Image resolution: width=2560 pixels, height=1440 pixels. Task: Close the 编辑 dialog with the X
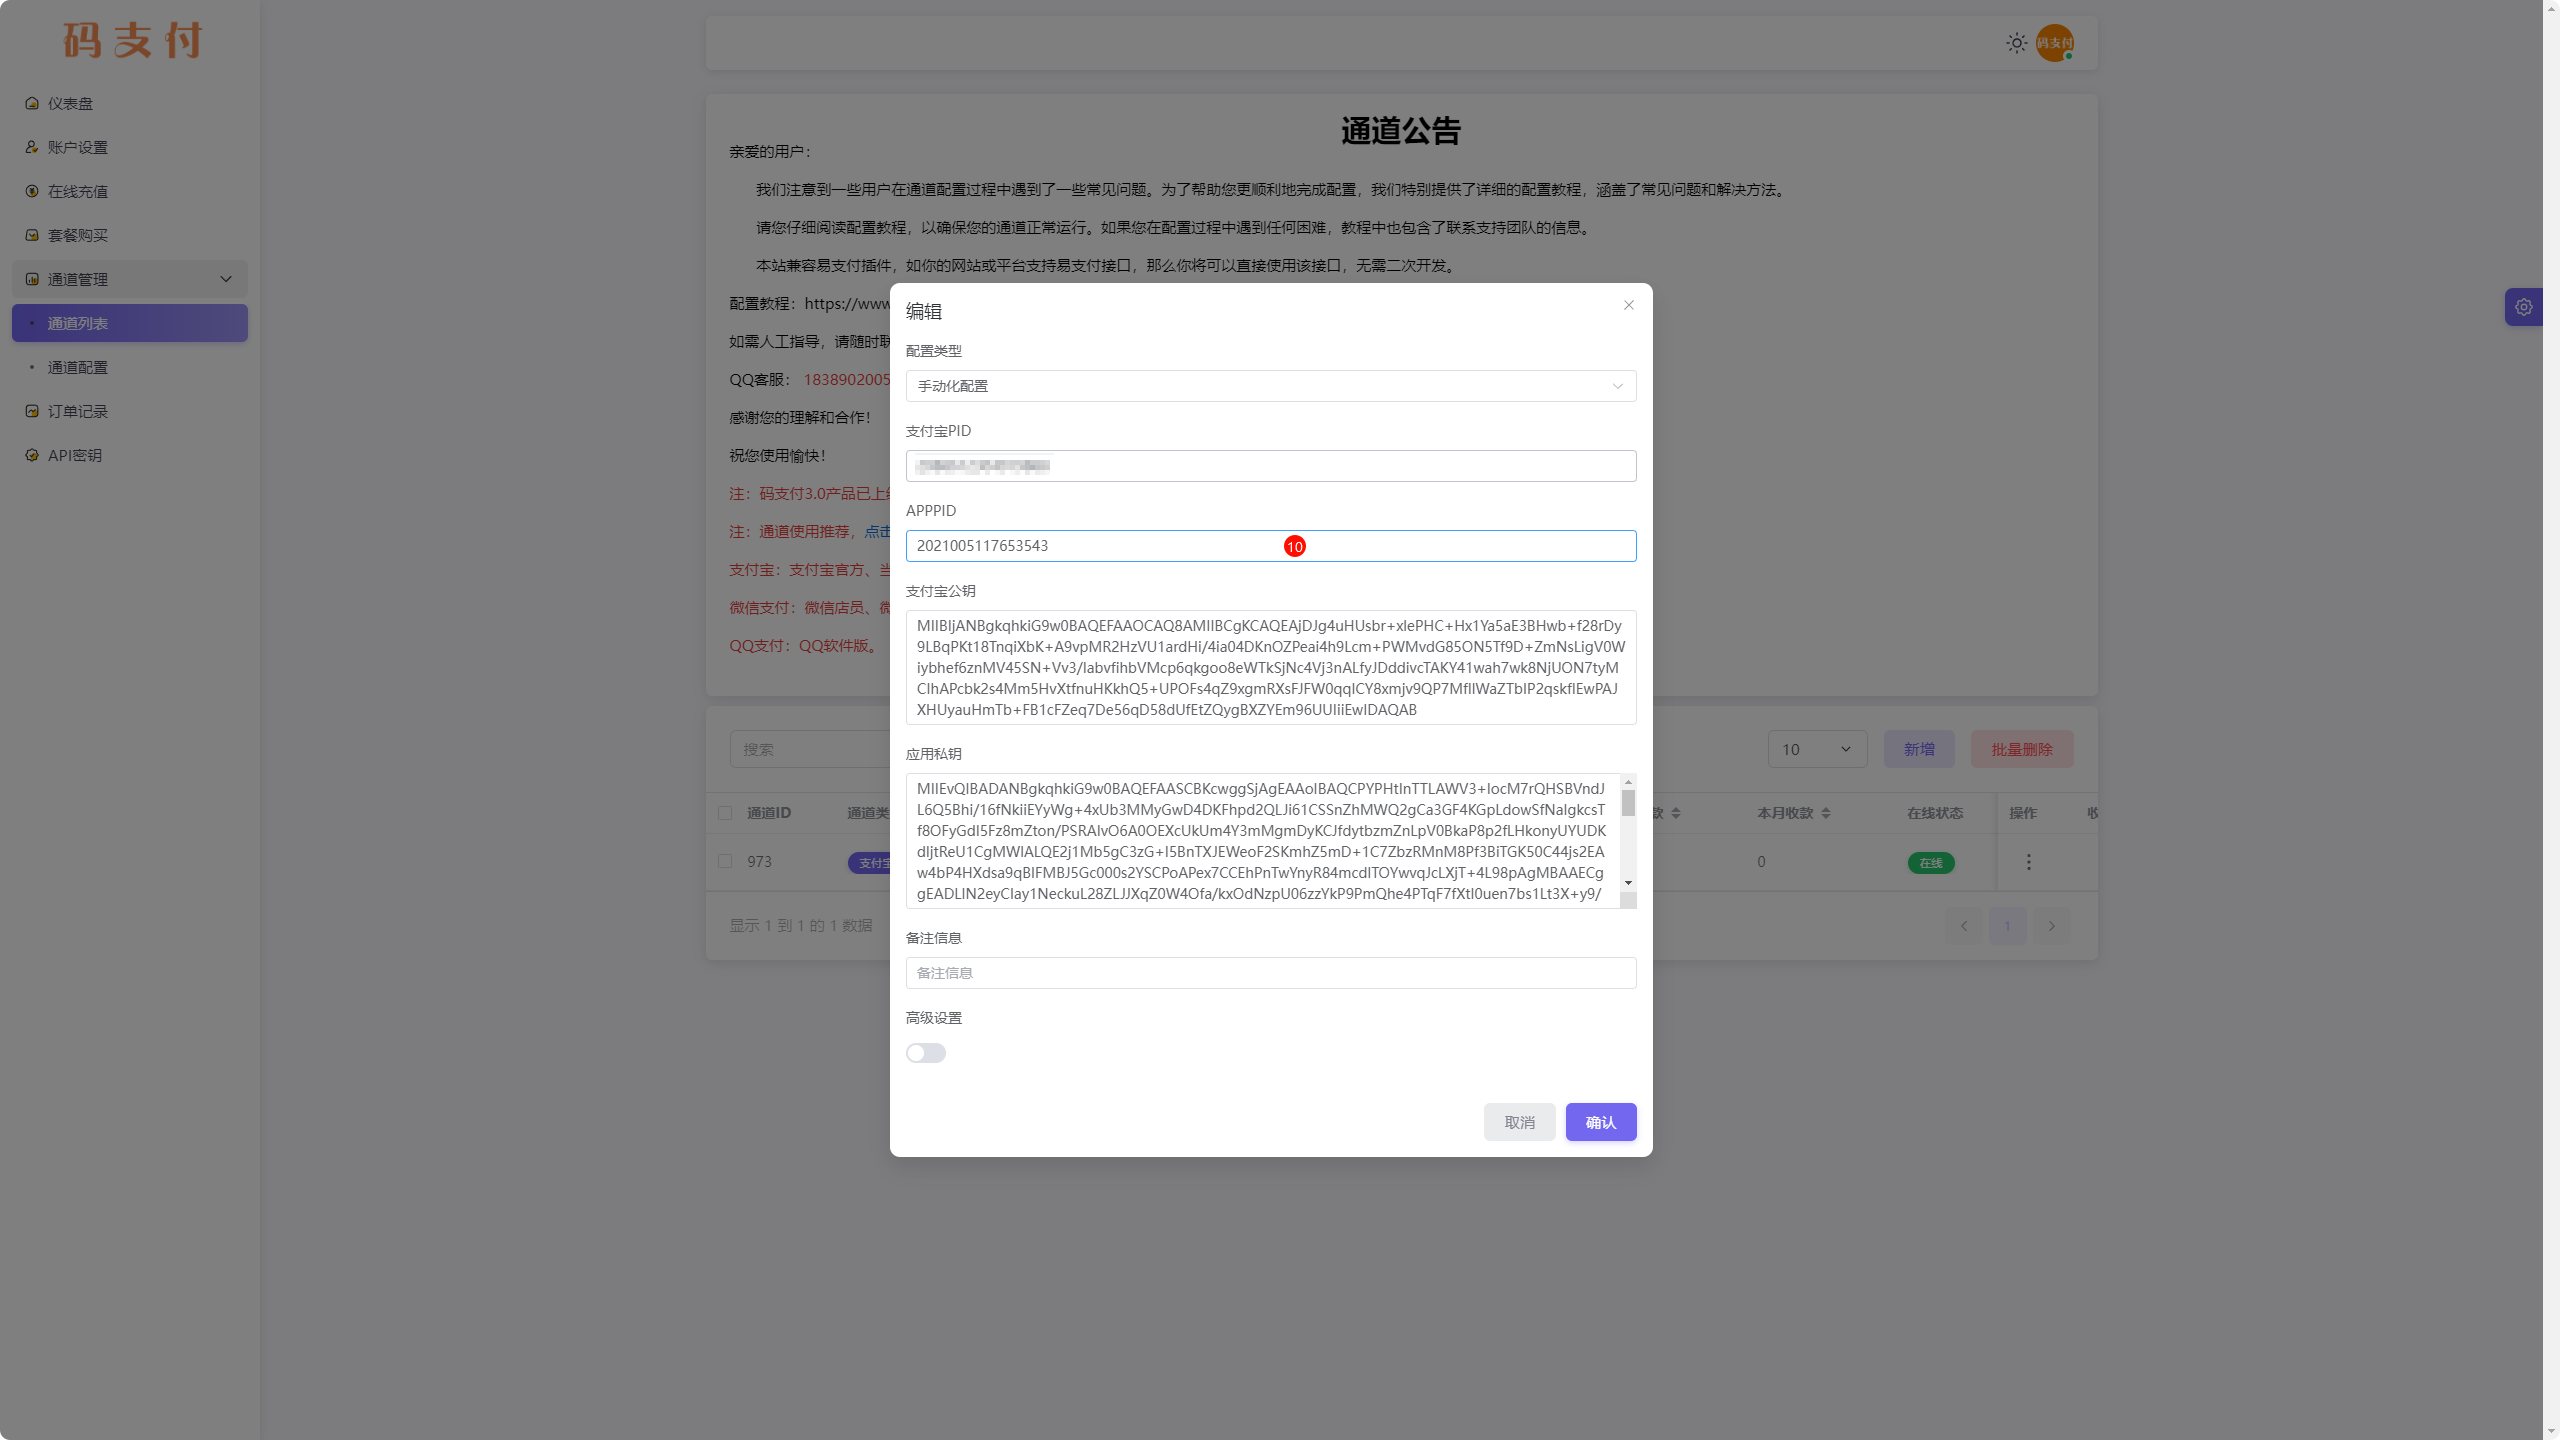(x=1628, y=305)
